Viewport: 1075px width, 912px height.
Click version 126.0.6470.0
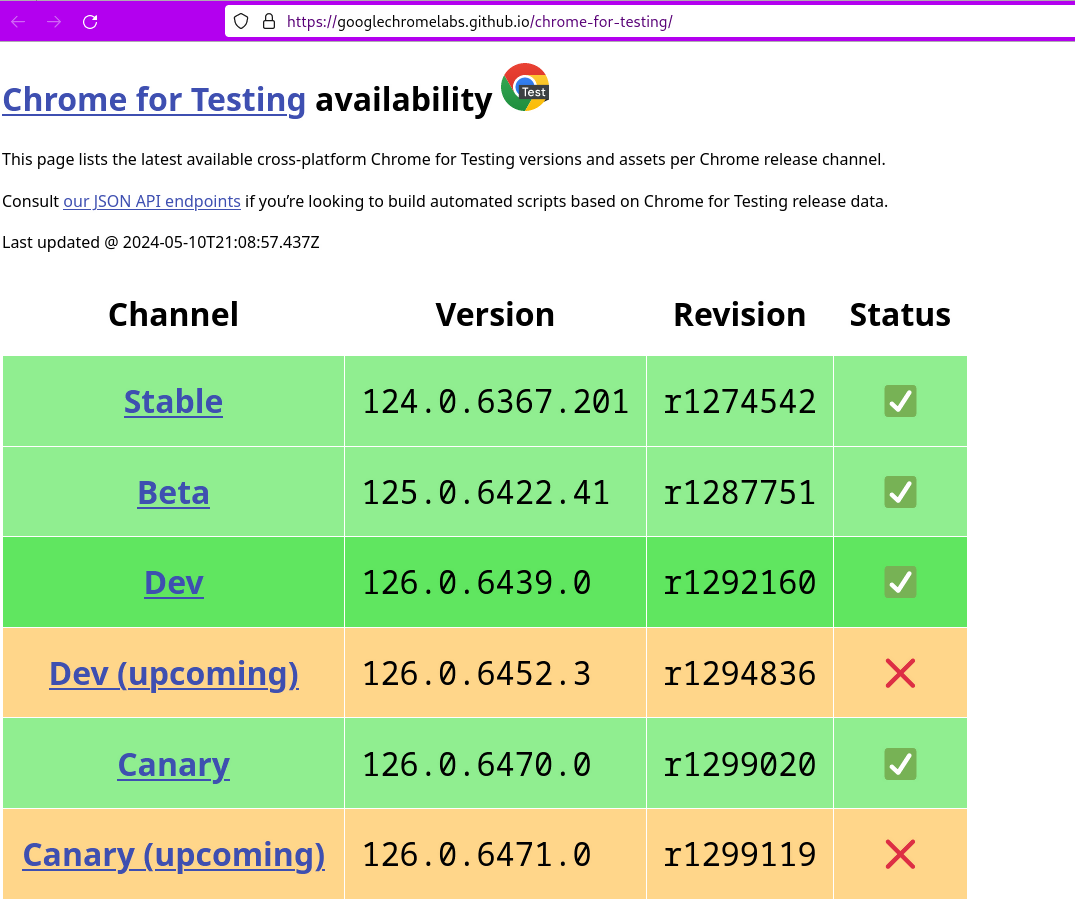(476, 764)
